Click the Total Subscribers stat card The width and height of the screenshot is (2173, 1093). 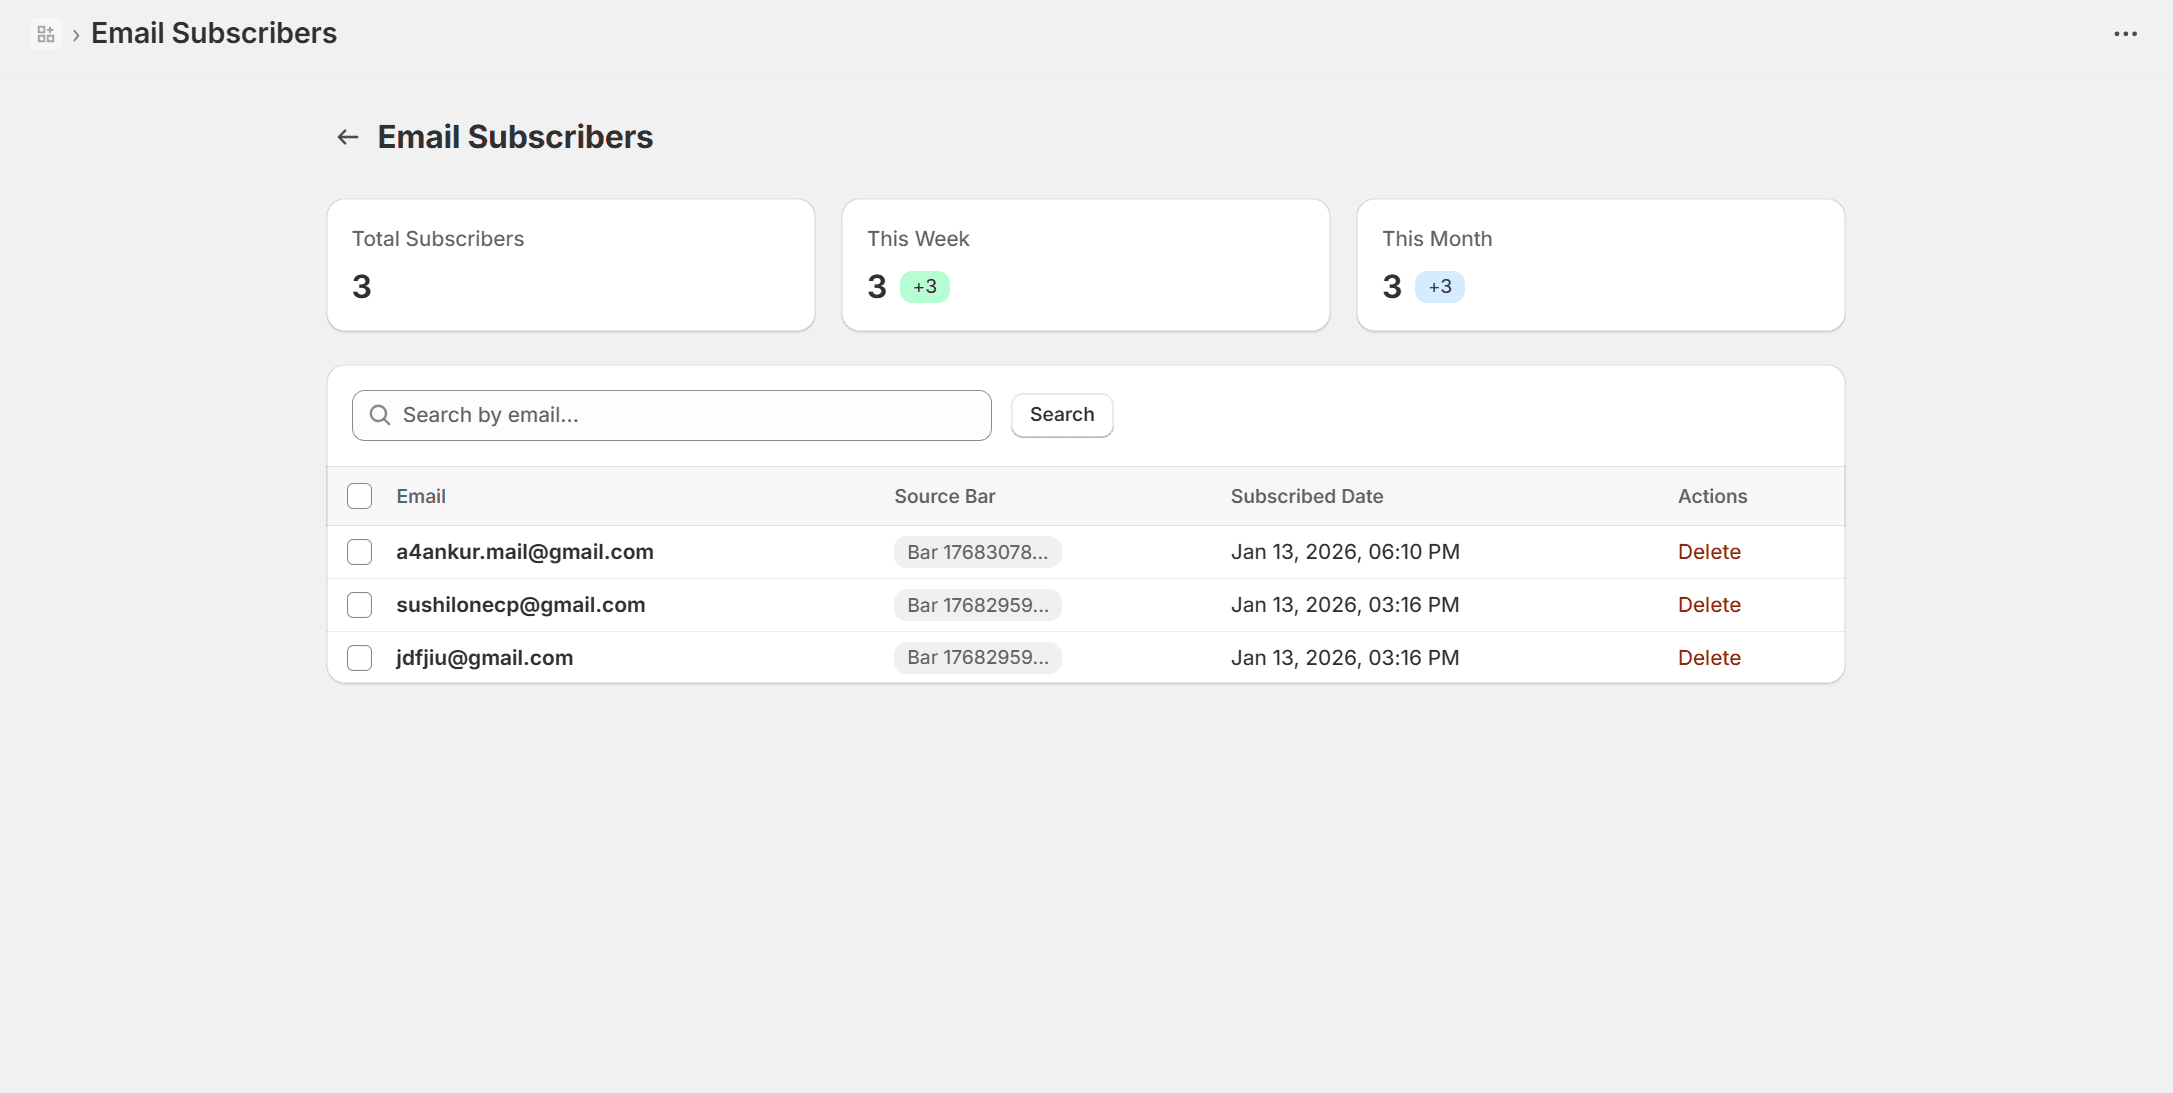[x=570, y=264]
